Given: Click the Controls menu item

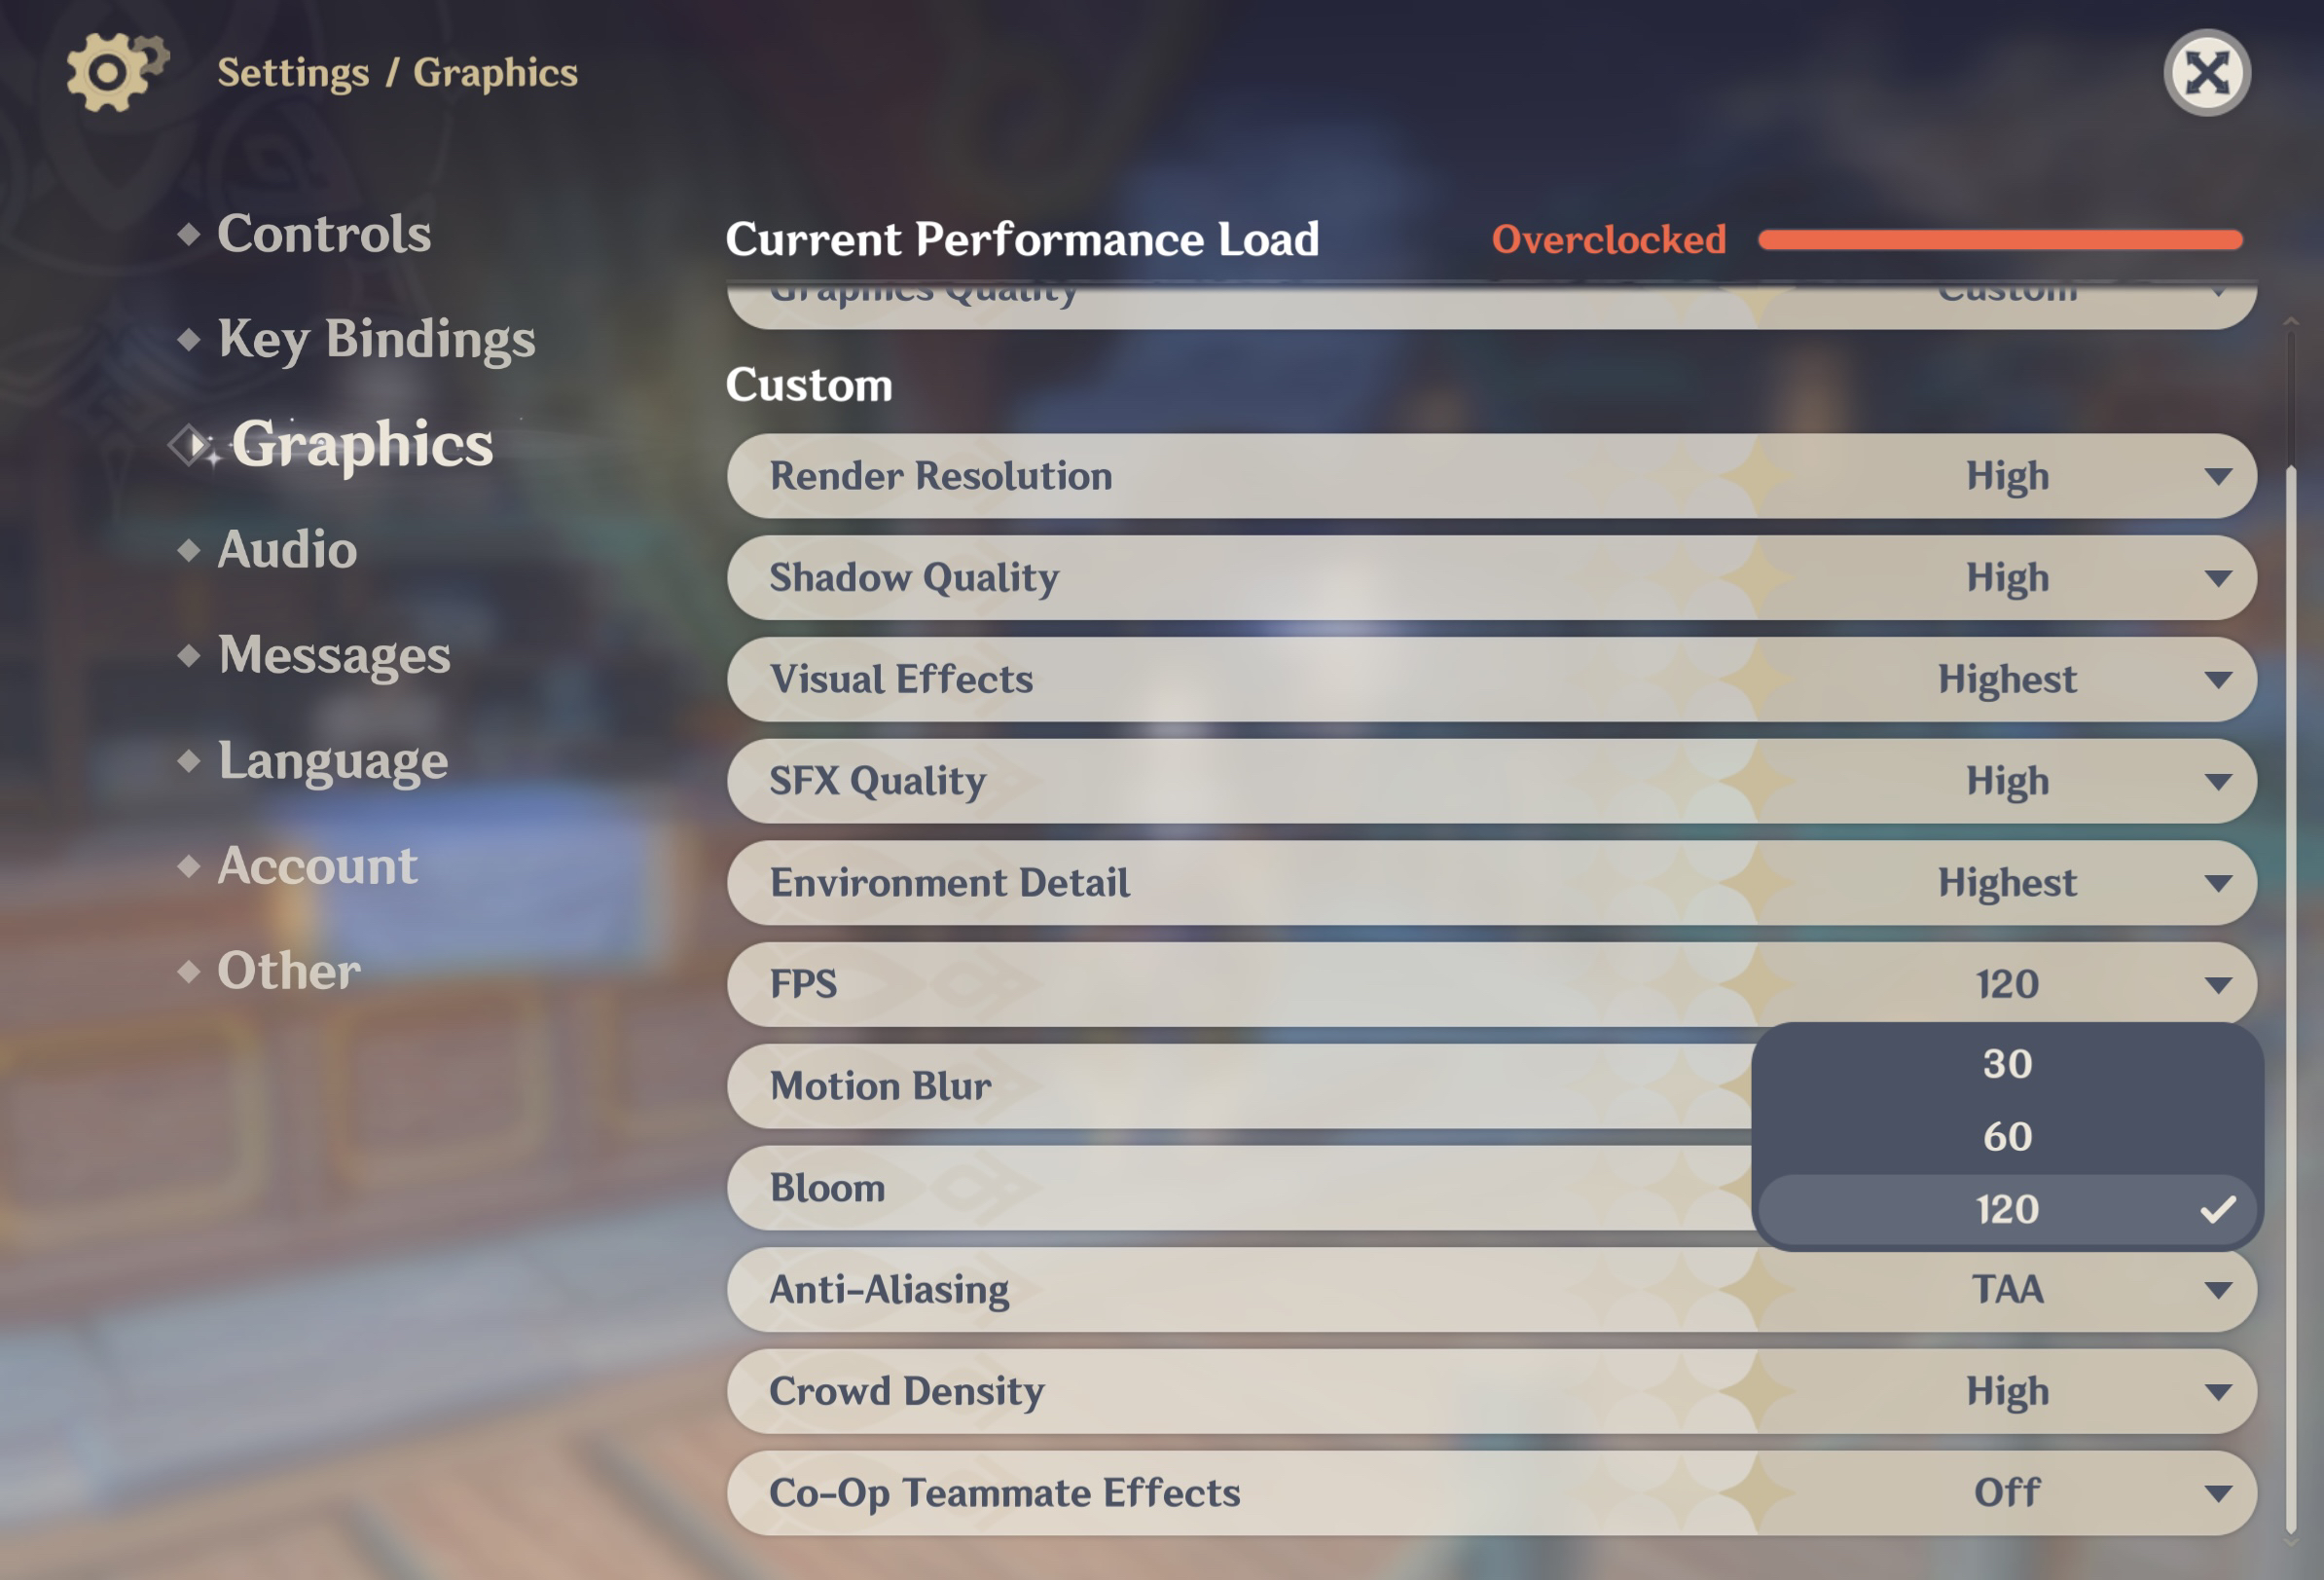Looking at the screenshot, I should click(x=326, y=231).
